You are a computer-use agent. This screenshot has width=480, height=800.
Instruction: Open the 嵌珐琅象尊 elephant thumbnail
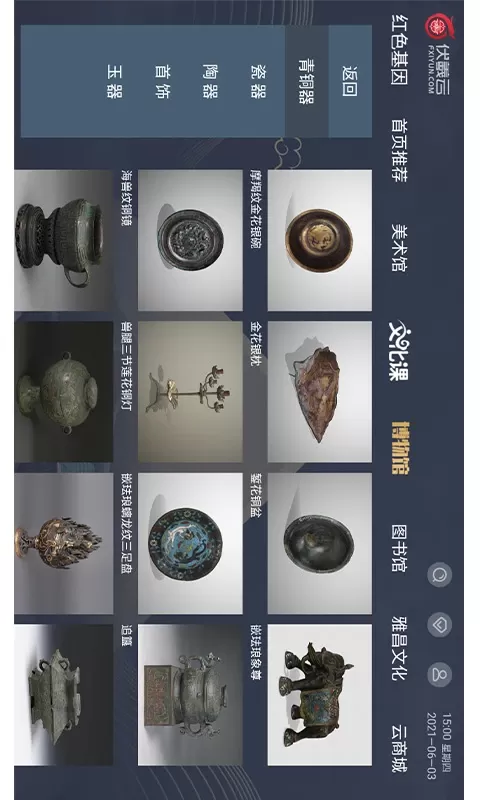pos(320,695)
